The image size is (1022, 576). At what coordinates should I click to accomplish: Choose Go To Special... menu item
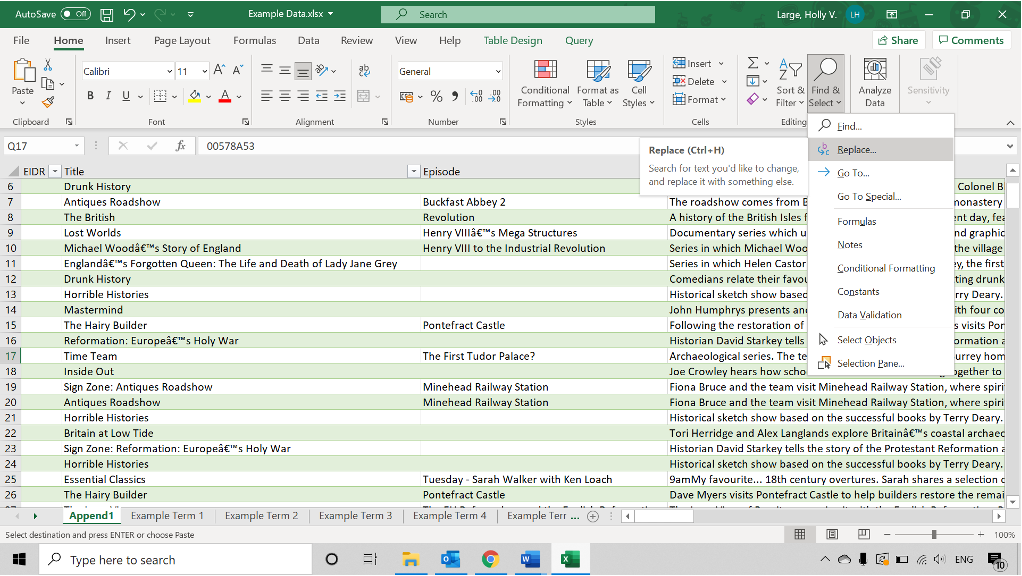pyautogui.click(x=881, y=196)
